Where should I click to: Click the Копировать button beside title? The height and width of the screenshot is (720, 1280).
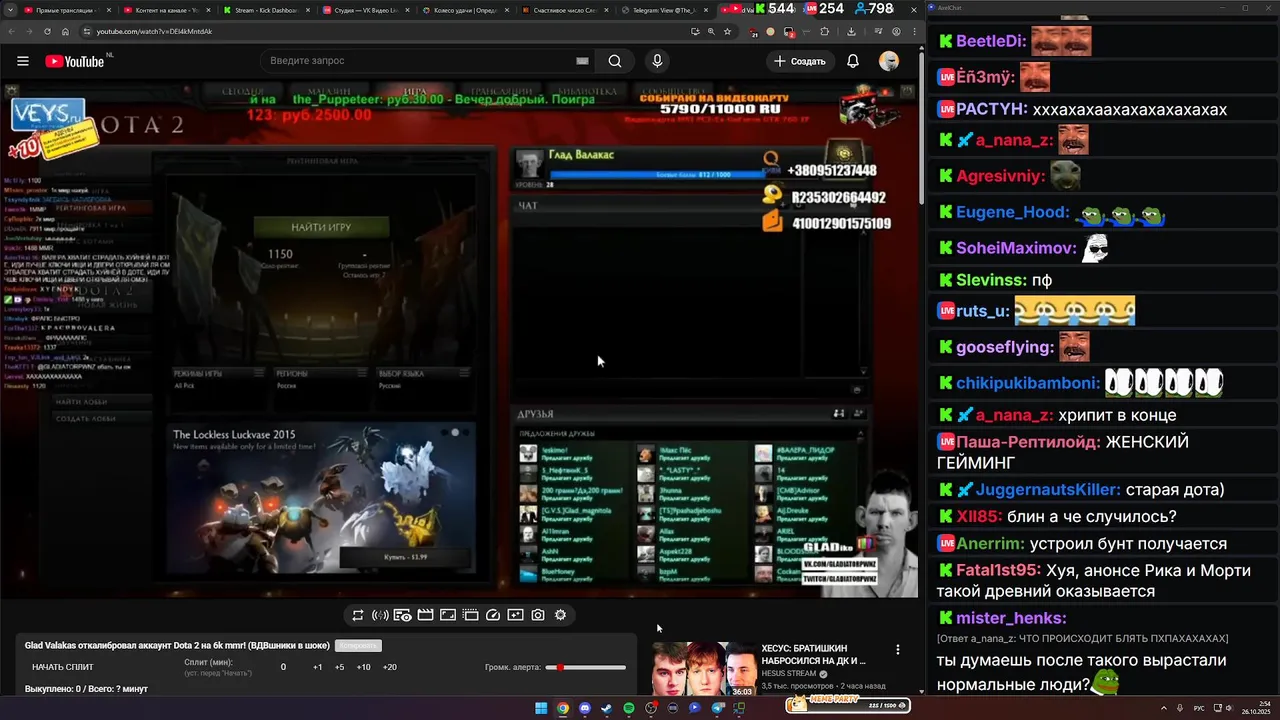(x=358, y=646)
